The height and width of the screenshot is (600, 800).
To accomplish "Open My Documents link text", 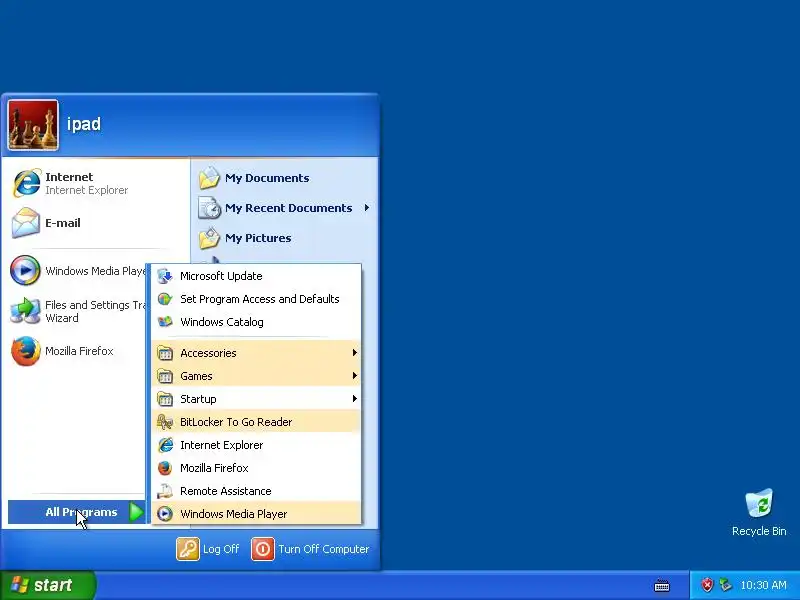I will click(267, 178).
